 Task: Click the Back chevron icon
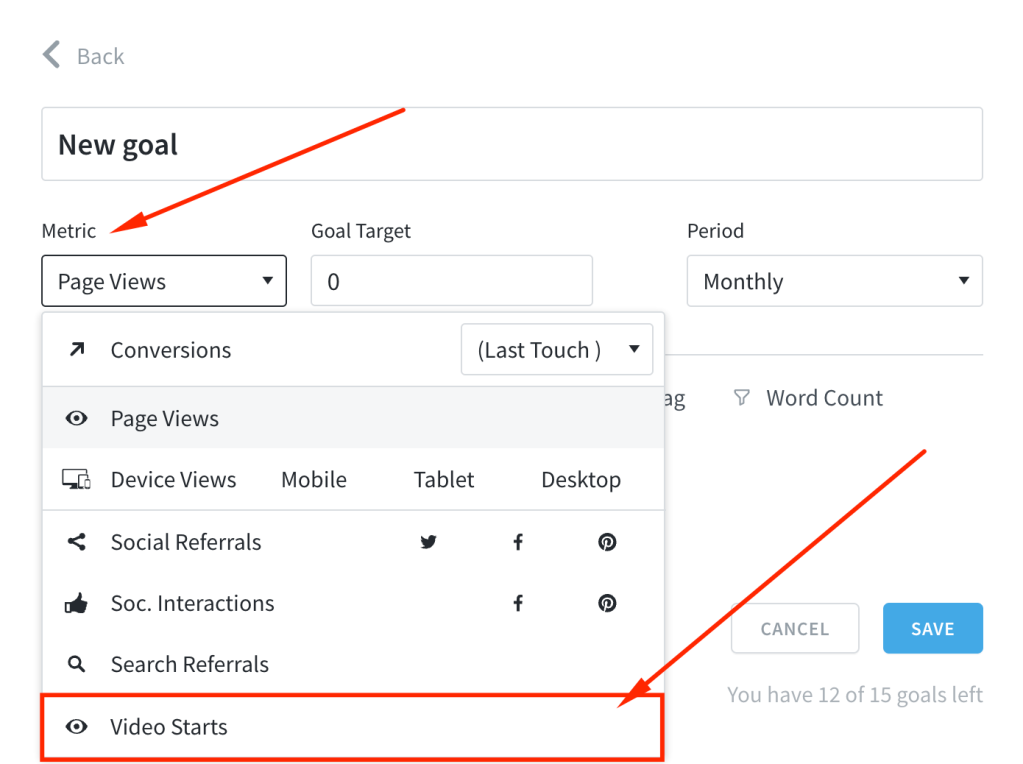(x=52, y=55)
